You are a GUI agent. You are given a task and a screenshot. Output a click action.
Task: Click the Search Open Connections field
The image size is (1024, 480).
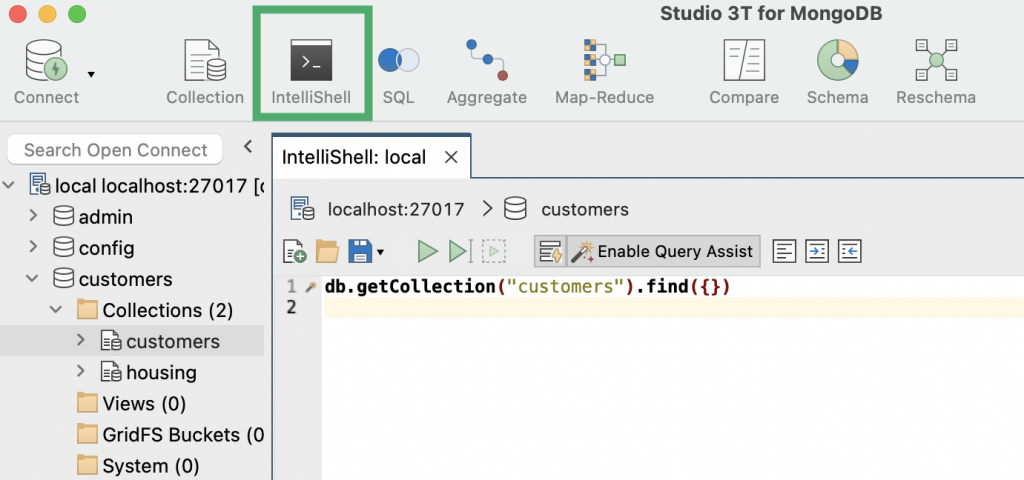click(115, 150)
